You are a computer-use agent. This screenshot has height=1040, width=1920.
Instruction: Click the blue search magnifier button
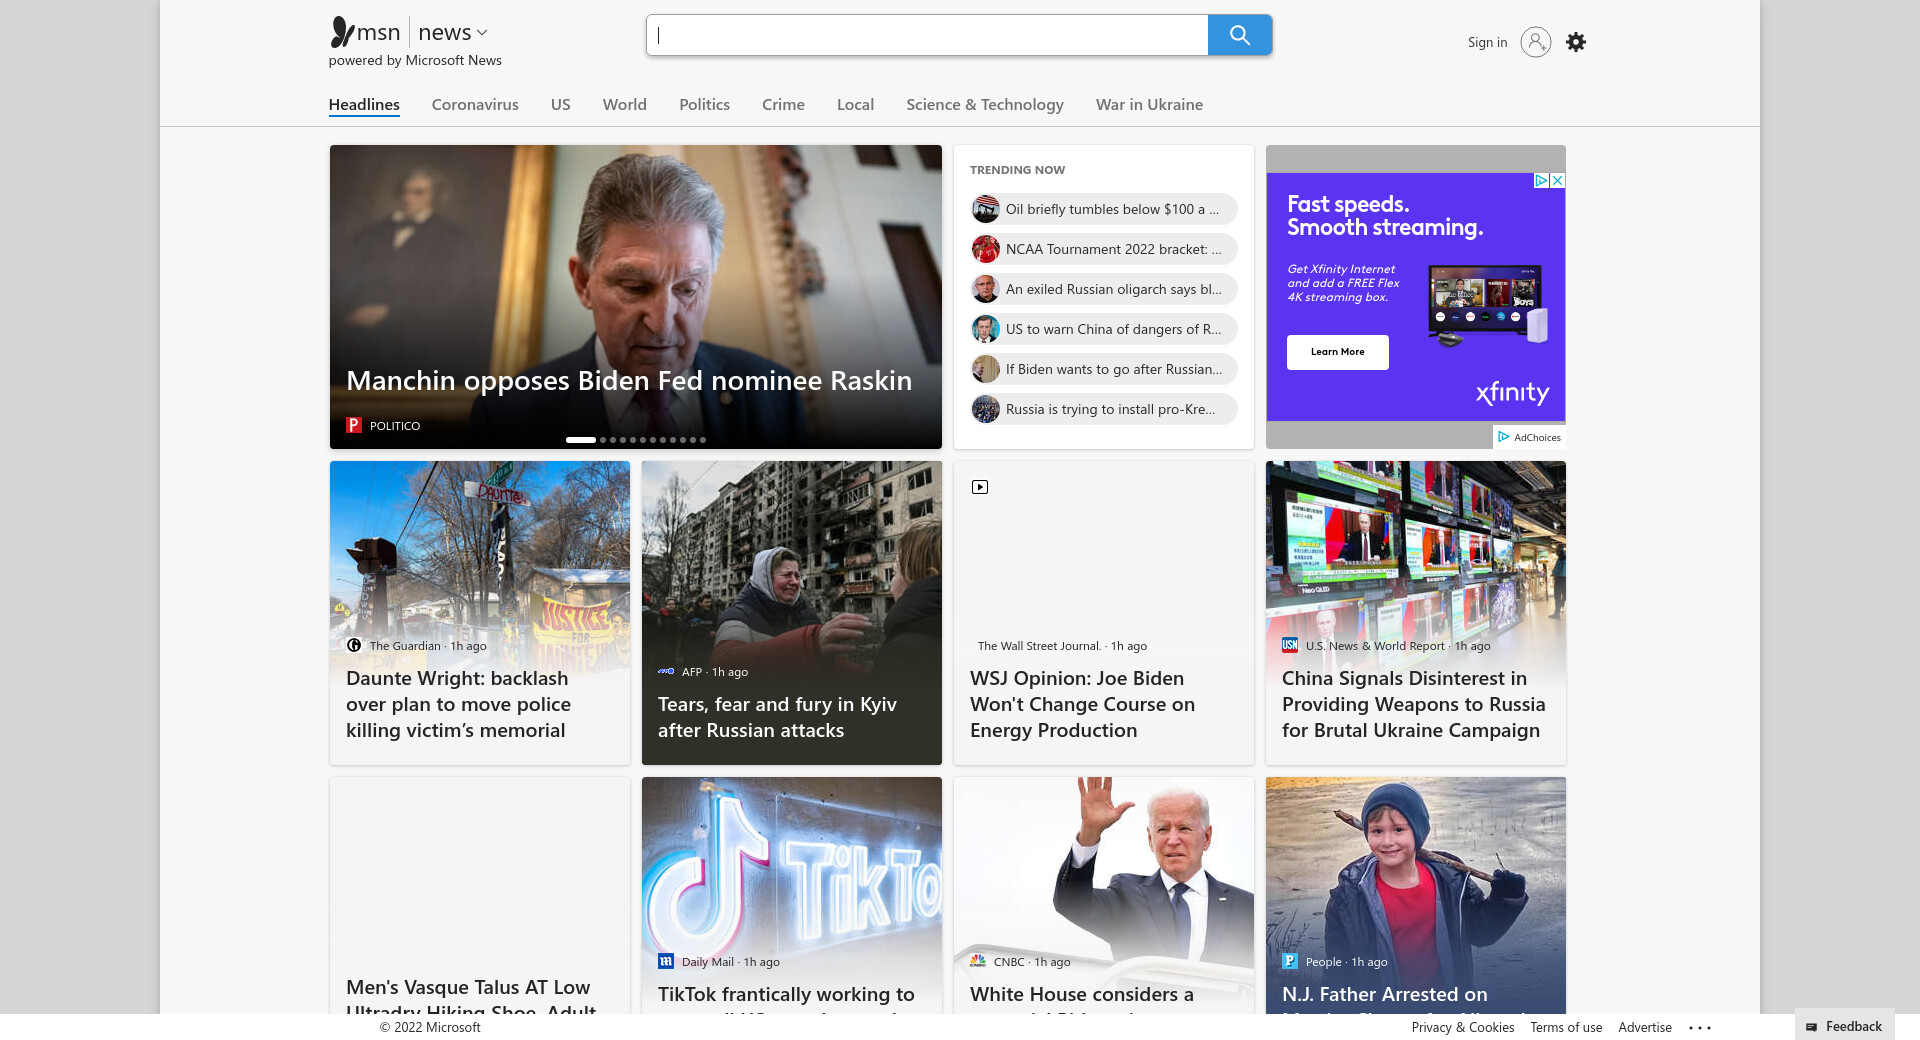tap(1239, 35)
